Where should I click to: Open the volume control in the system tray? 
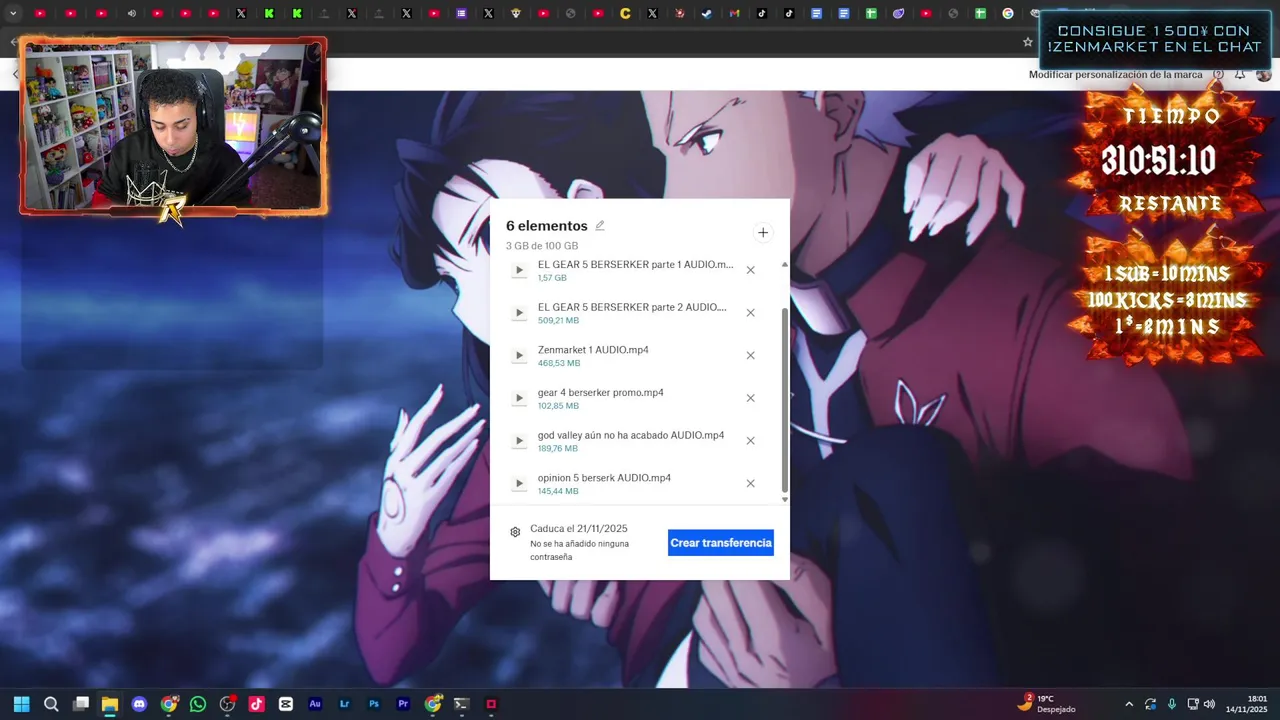pyautogui.click(x=1210, y=704)
